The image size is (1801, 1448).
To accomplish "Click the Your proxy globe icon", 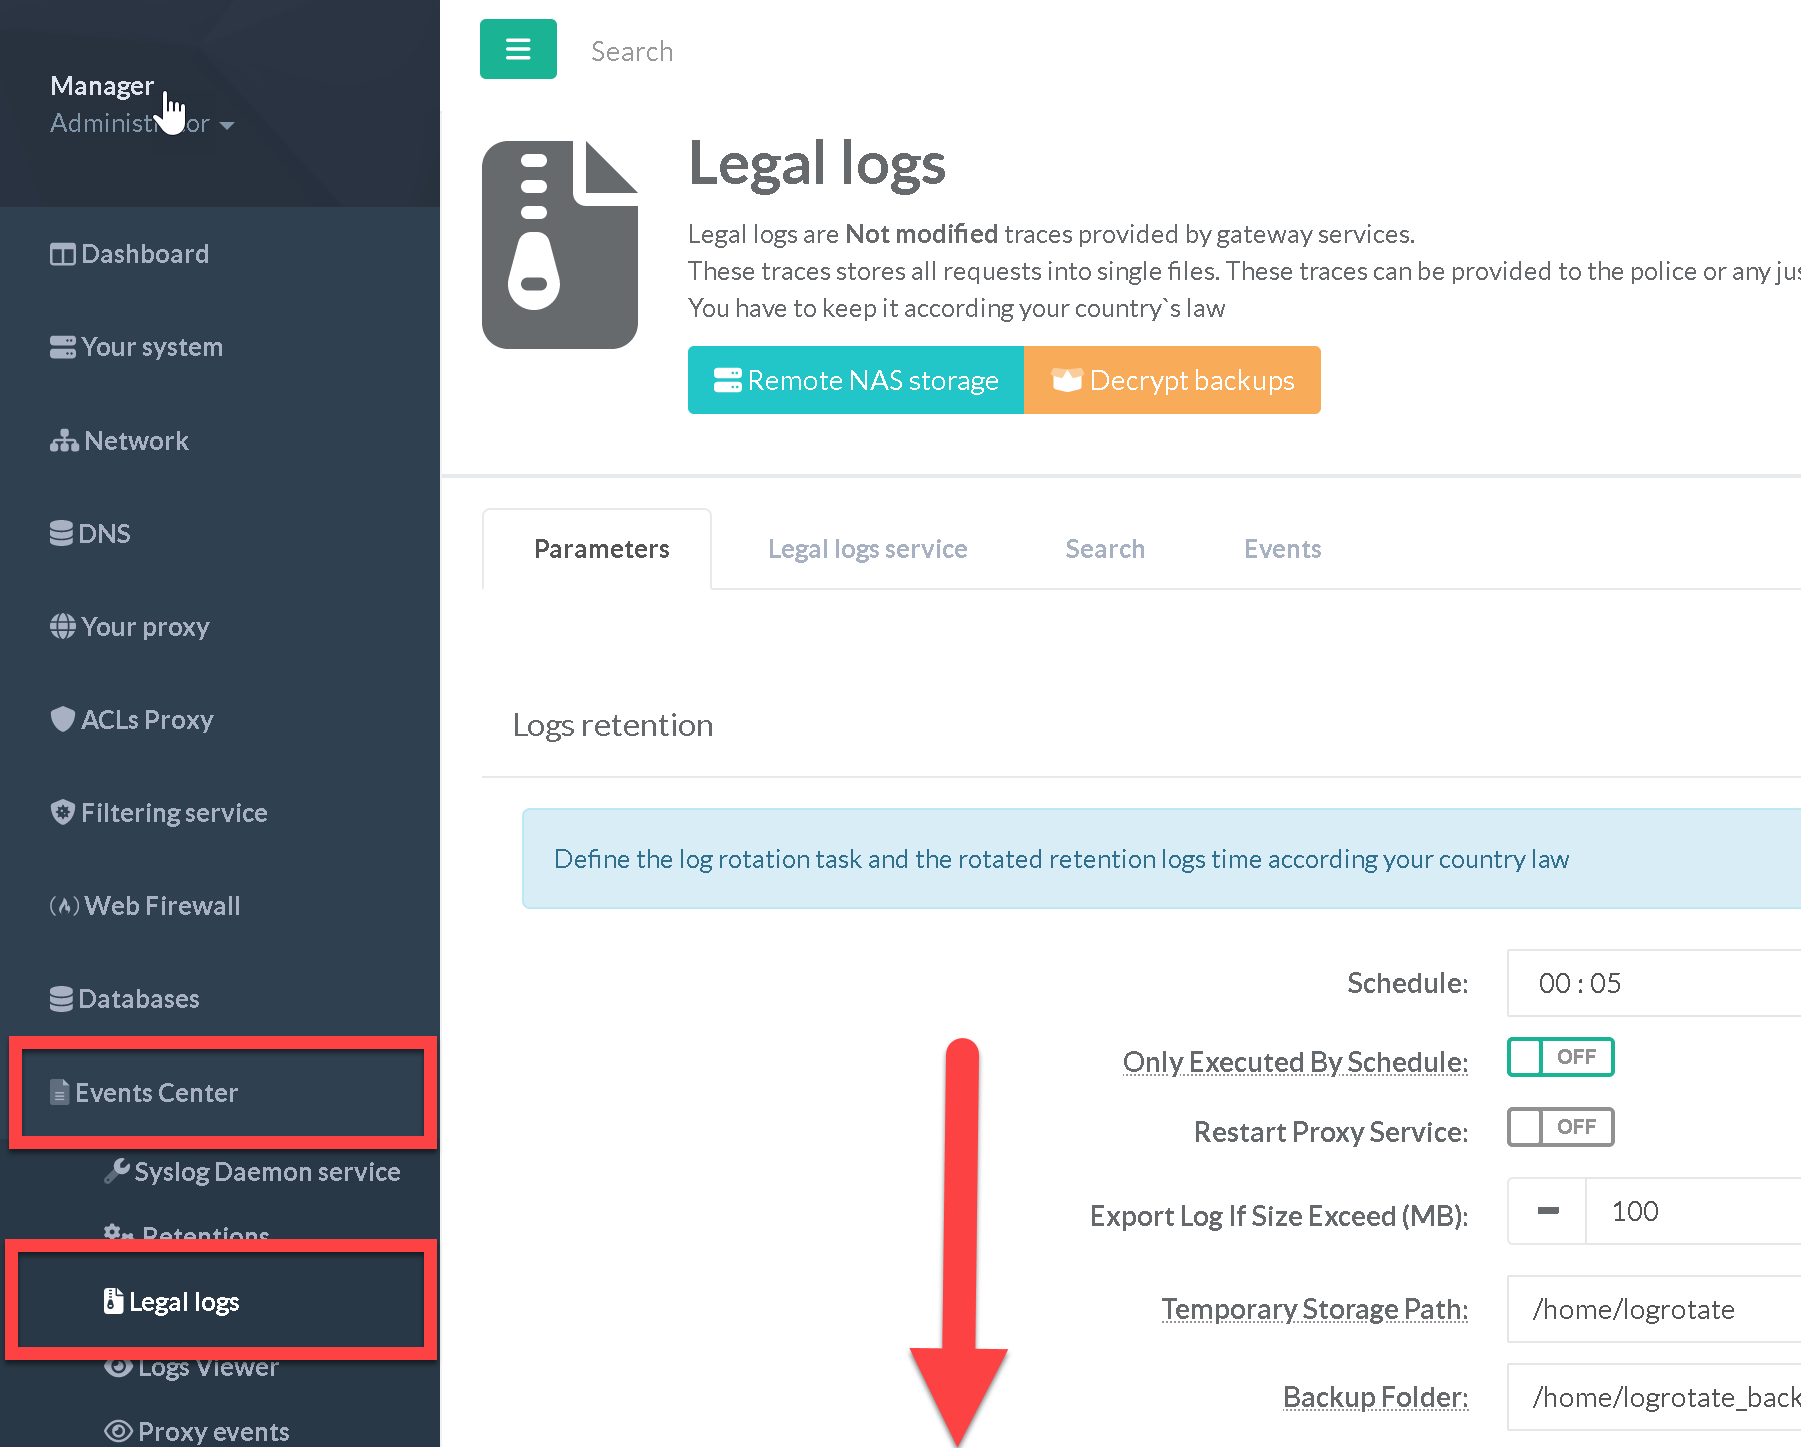I will 62,627.
